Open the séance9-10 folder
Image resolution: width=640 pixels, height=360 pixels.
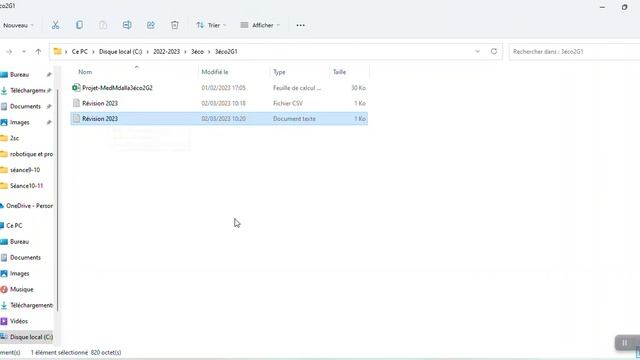(25, 170)
